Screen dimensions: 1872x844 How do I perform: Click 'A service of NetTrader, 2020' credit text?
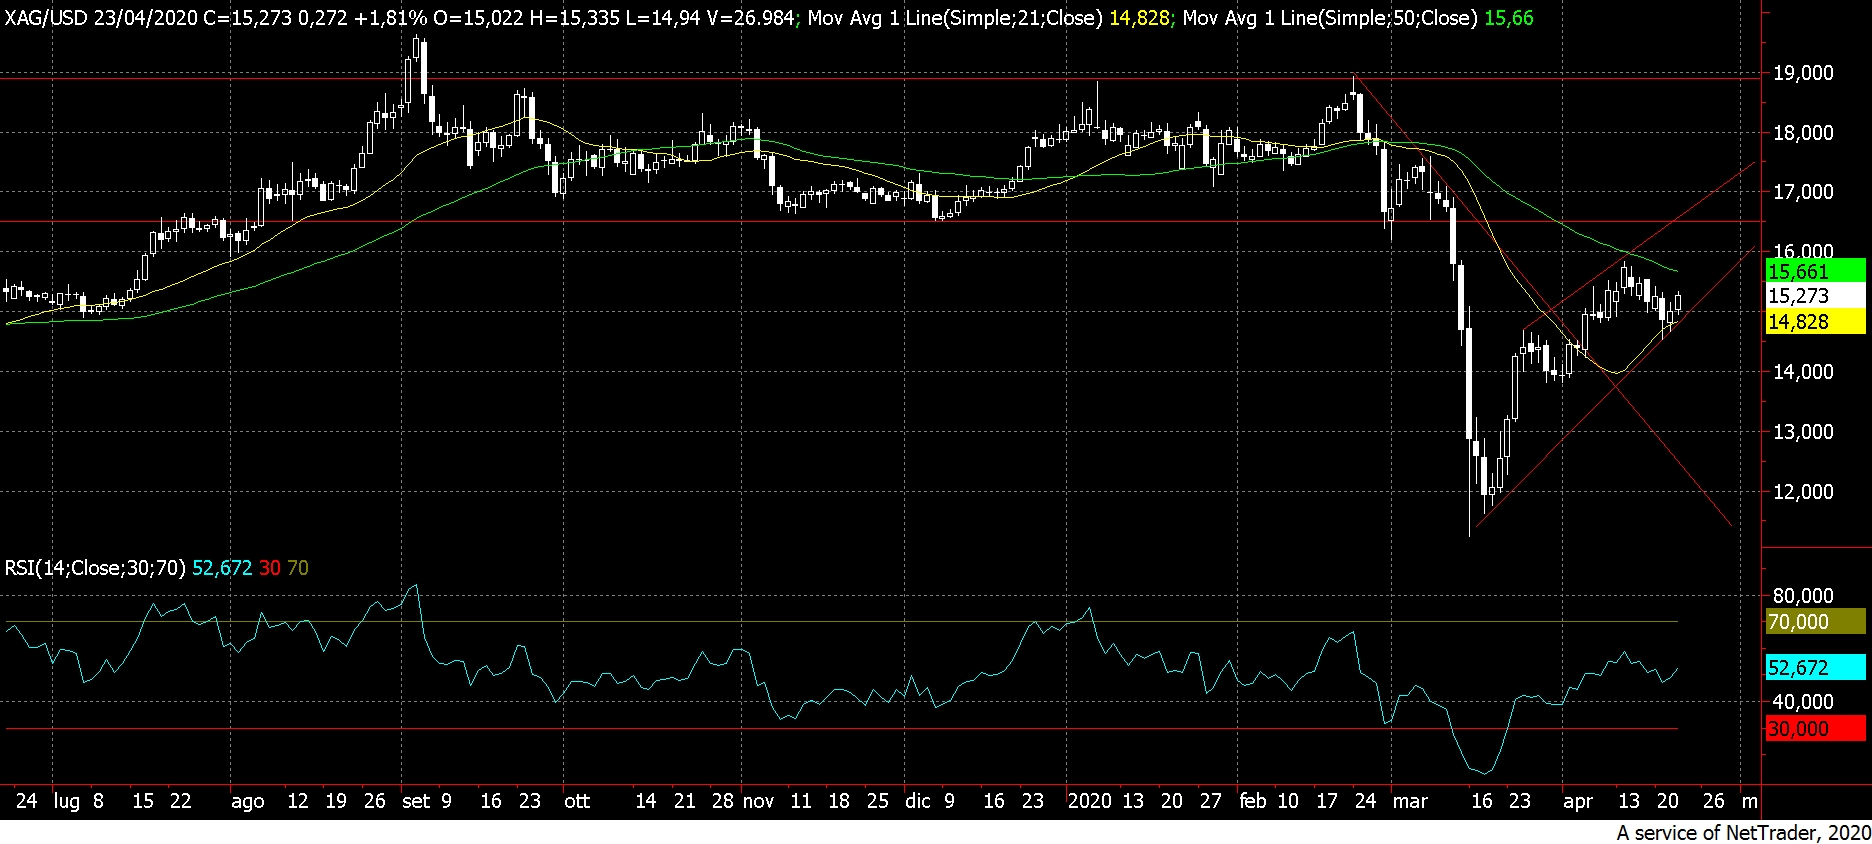1743,832
